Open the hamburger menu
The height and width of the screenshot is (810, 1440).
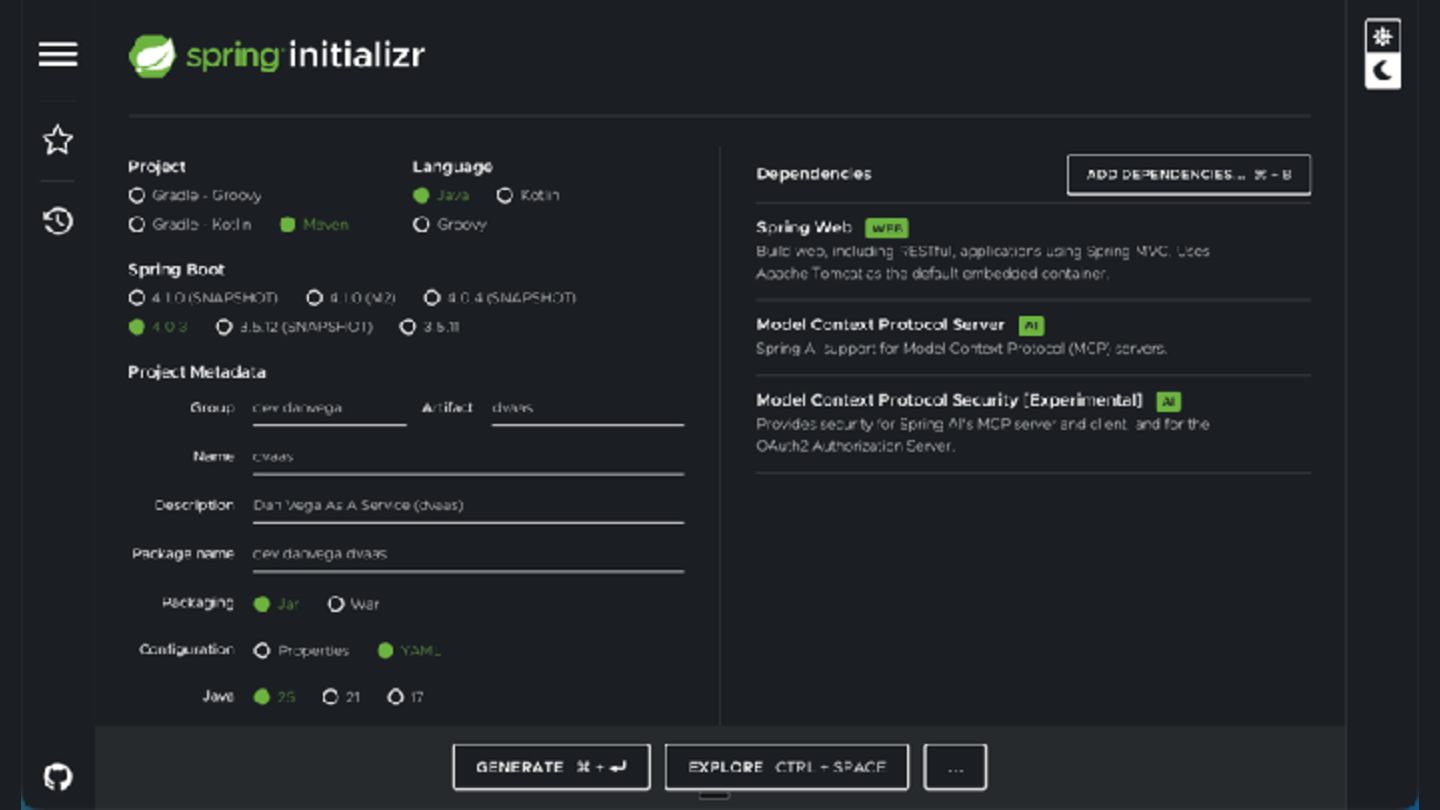(58, 54)
